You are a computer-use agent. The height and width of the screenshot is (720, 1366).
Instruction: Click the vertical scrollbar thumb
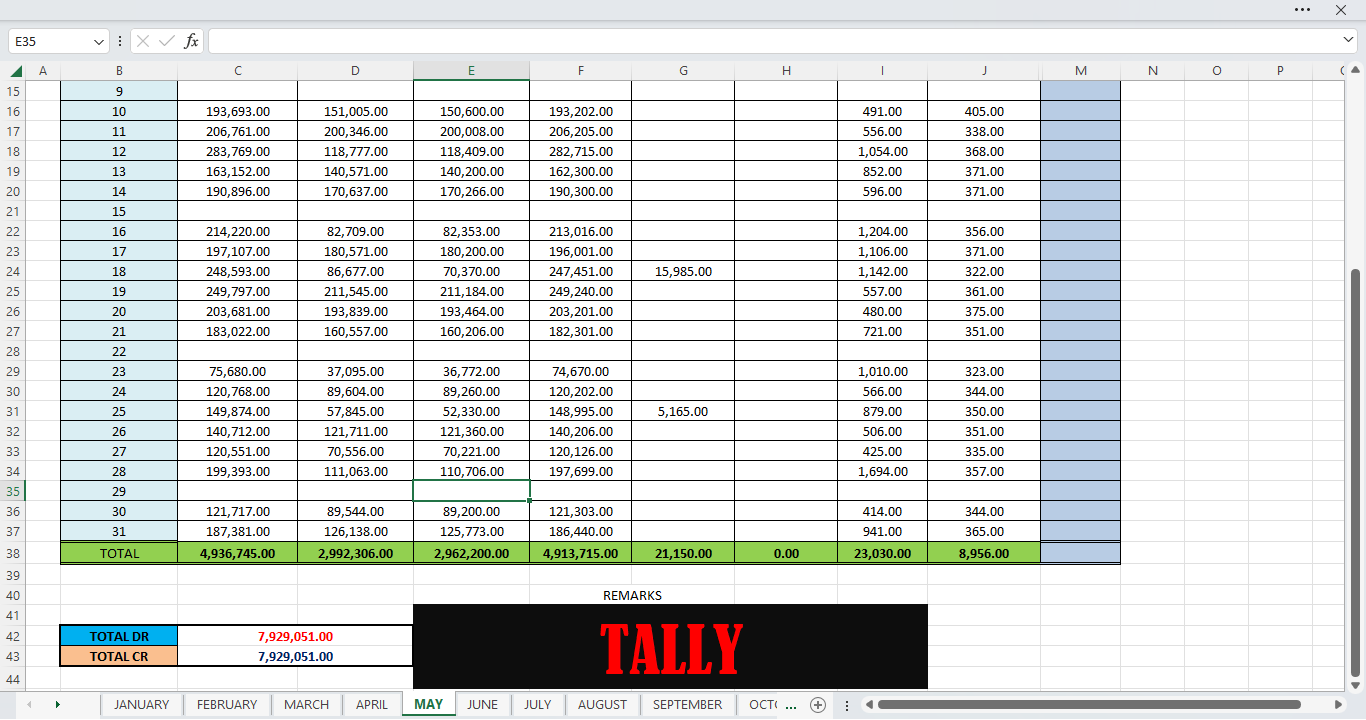(1356, 471)
